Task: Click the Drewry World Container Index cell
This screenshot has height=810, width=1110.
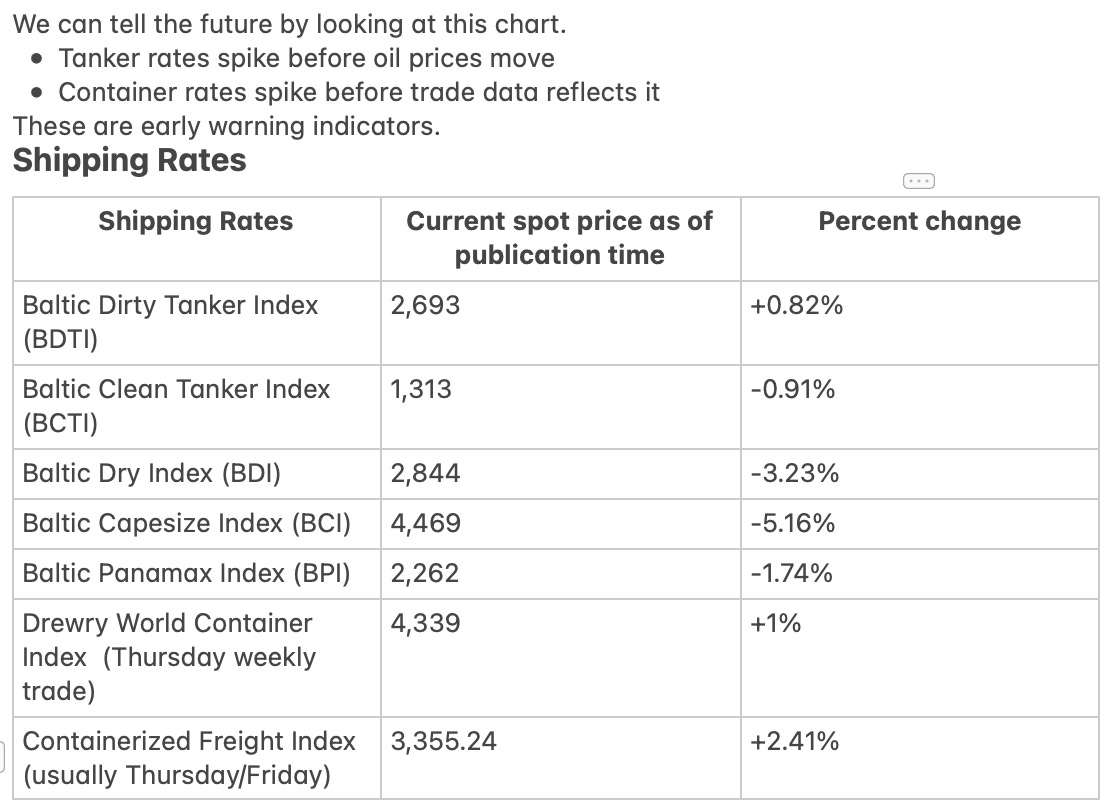Action: point(197,658)
